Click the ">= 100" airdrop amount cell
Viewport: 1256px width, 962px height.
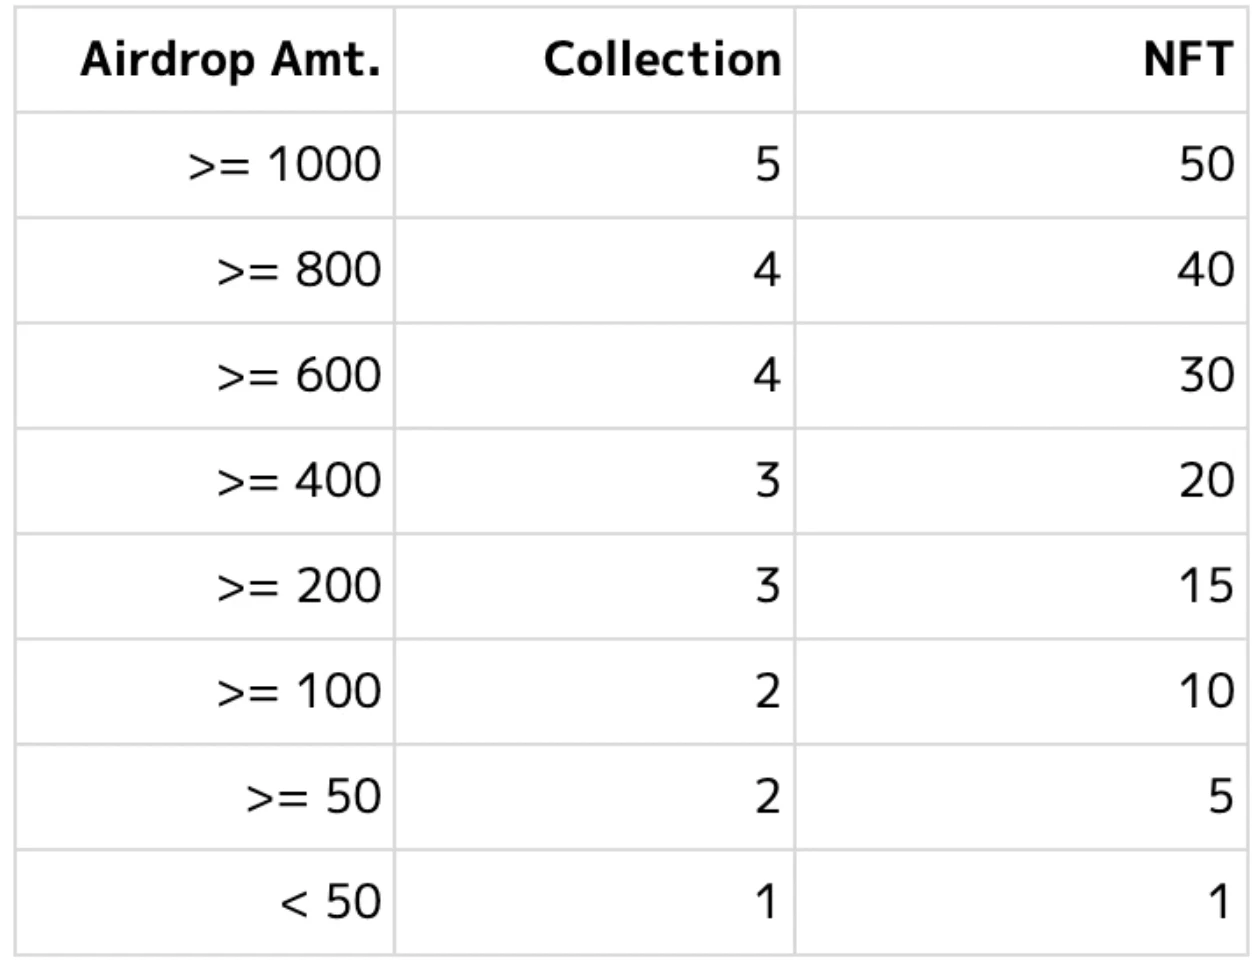(299, 691)
